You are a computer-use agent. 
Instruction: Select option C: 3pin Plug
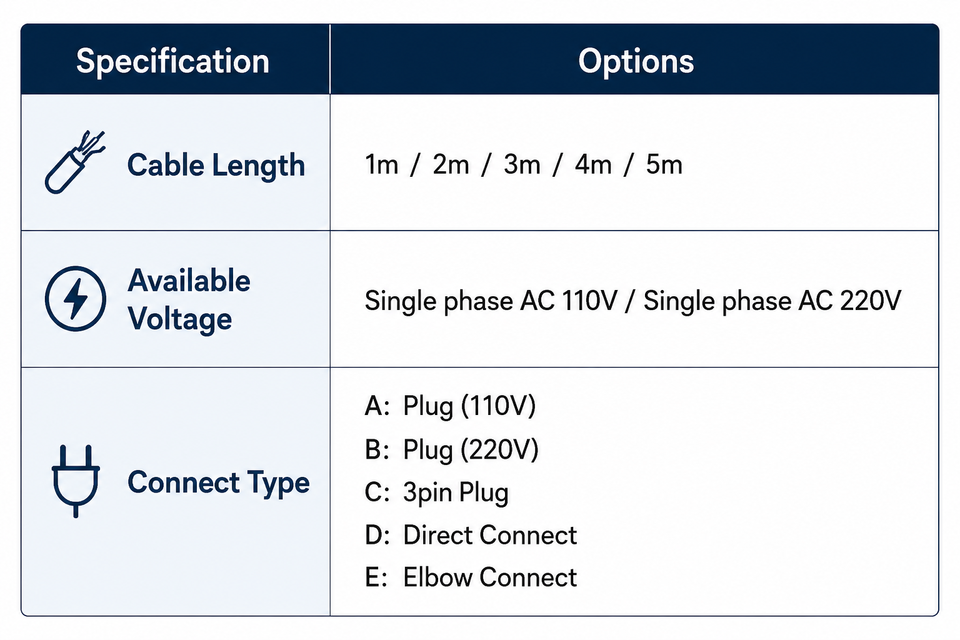coord(437,492)
